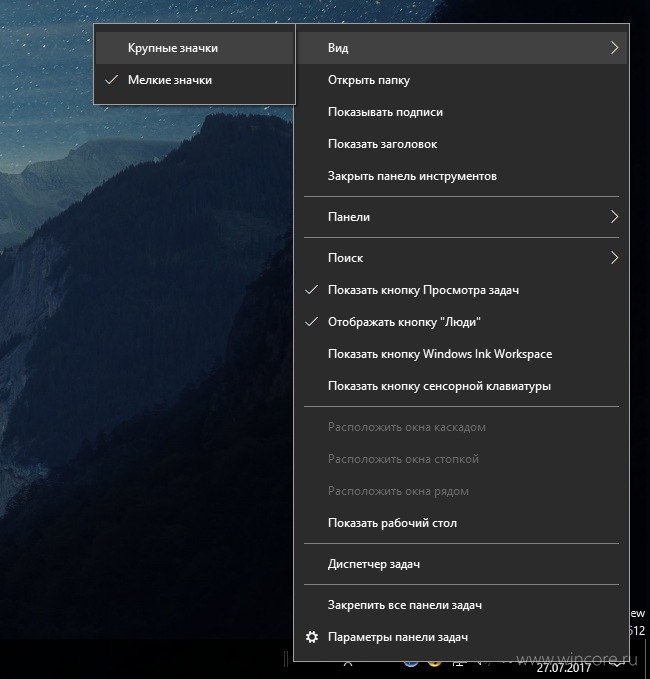Enable Показать кнопку Windows Ink Workspace
Image resolution: width=650 pixels, height=679 pixels.
[x=461, y=354]
